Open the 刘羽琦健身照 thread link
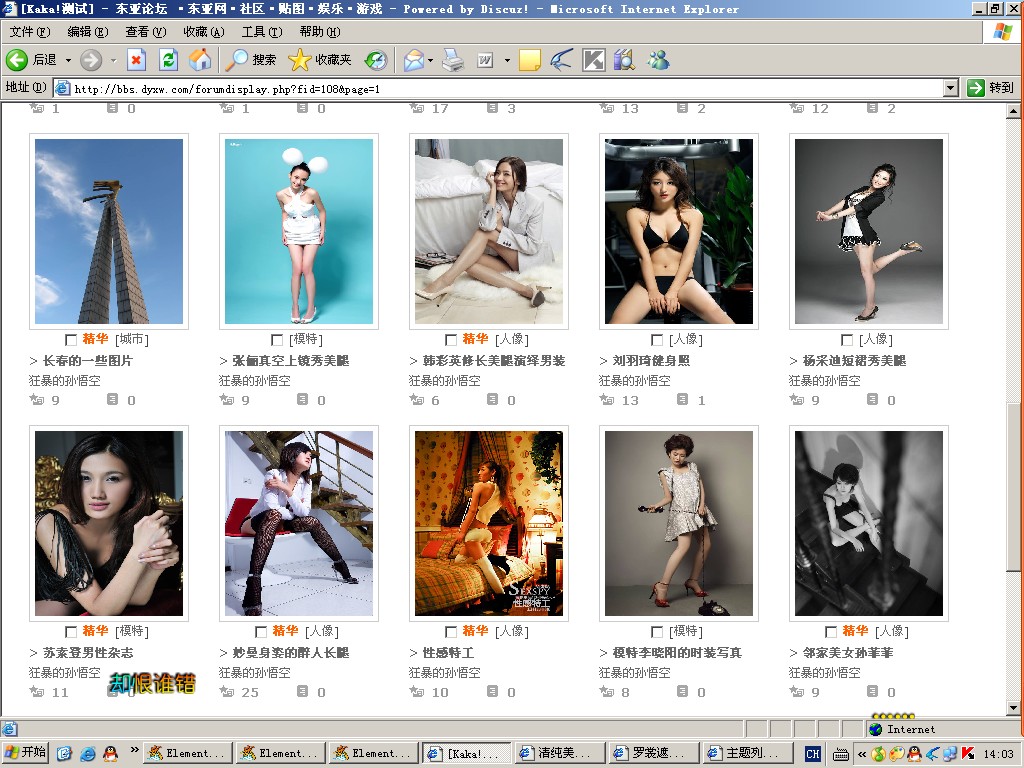 pyautogui.click(x=651, y=360)
